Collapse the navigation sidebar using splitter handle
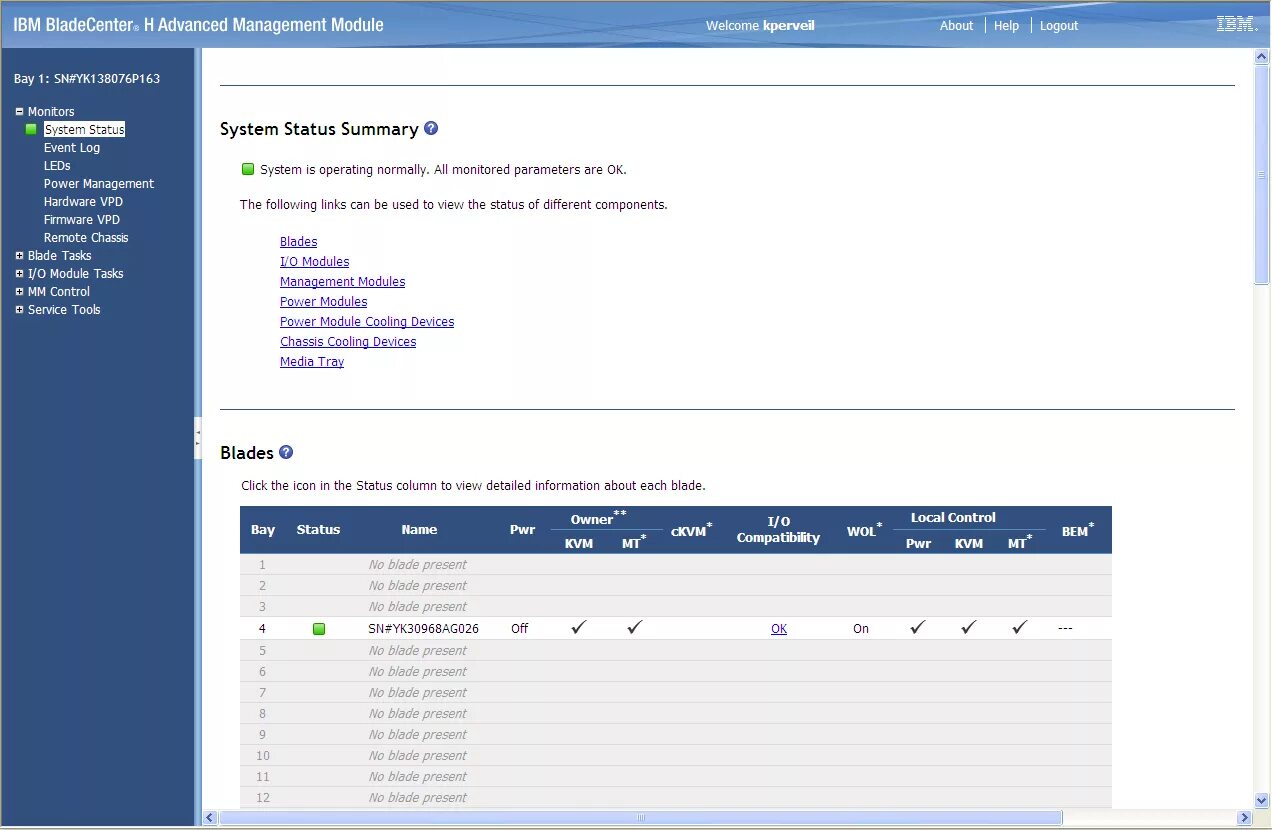This screenshot has width=1272, height=830. (x=198, y=438)
